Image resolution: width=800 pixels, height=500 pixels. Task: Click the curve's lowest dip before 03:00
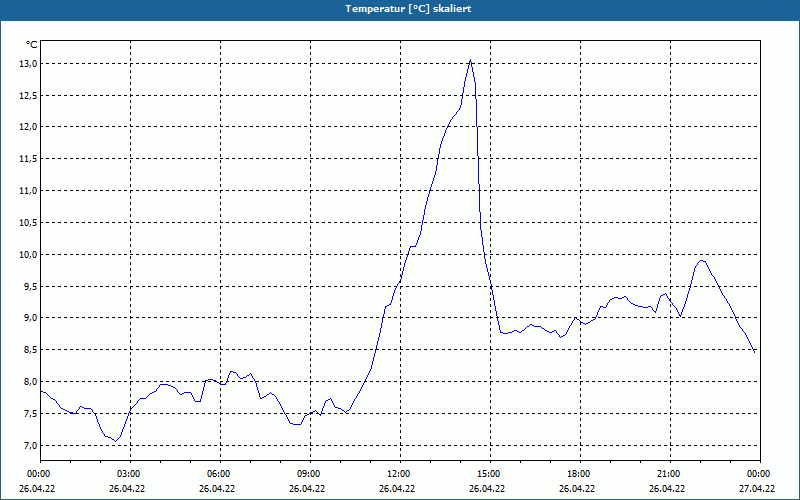tap(116, 441)
